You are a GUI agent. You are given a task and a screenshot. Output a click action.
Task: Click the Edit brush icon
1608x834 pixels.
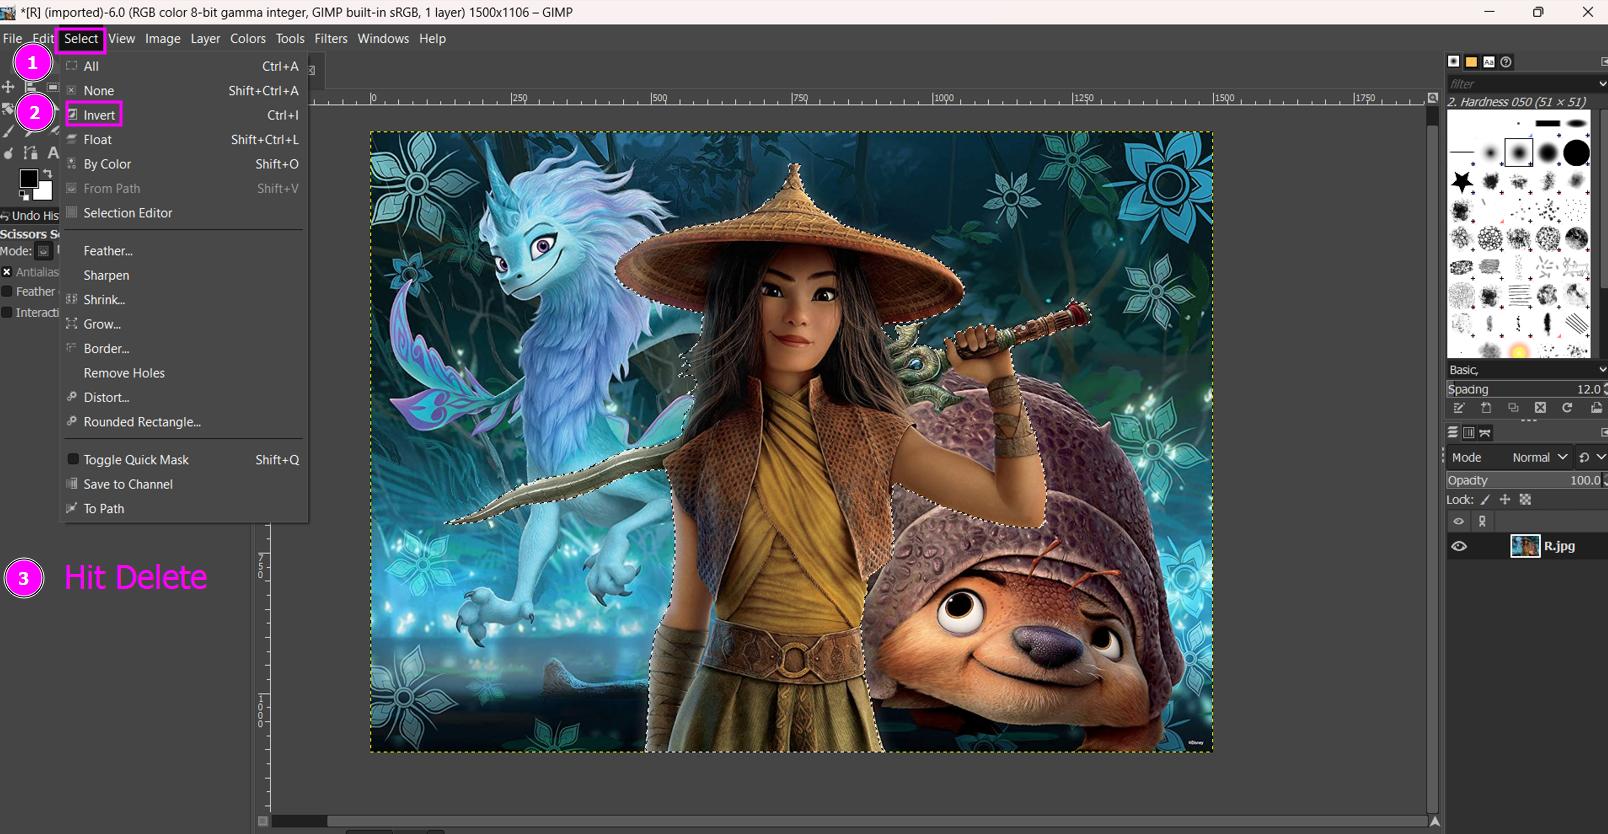(1459, 408)
